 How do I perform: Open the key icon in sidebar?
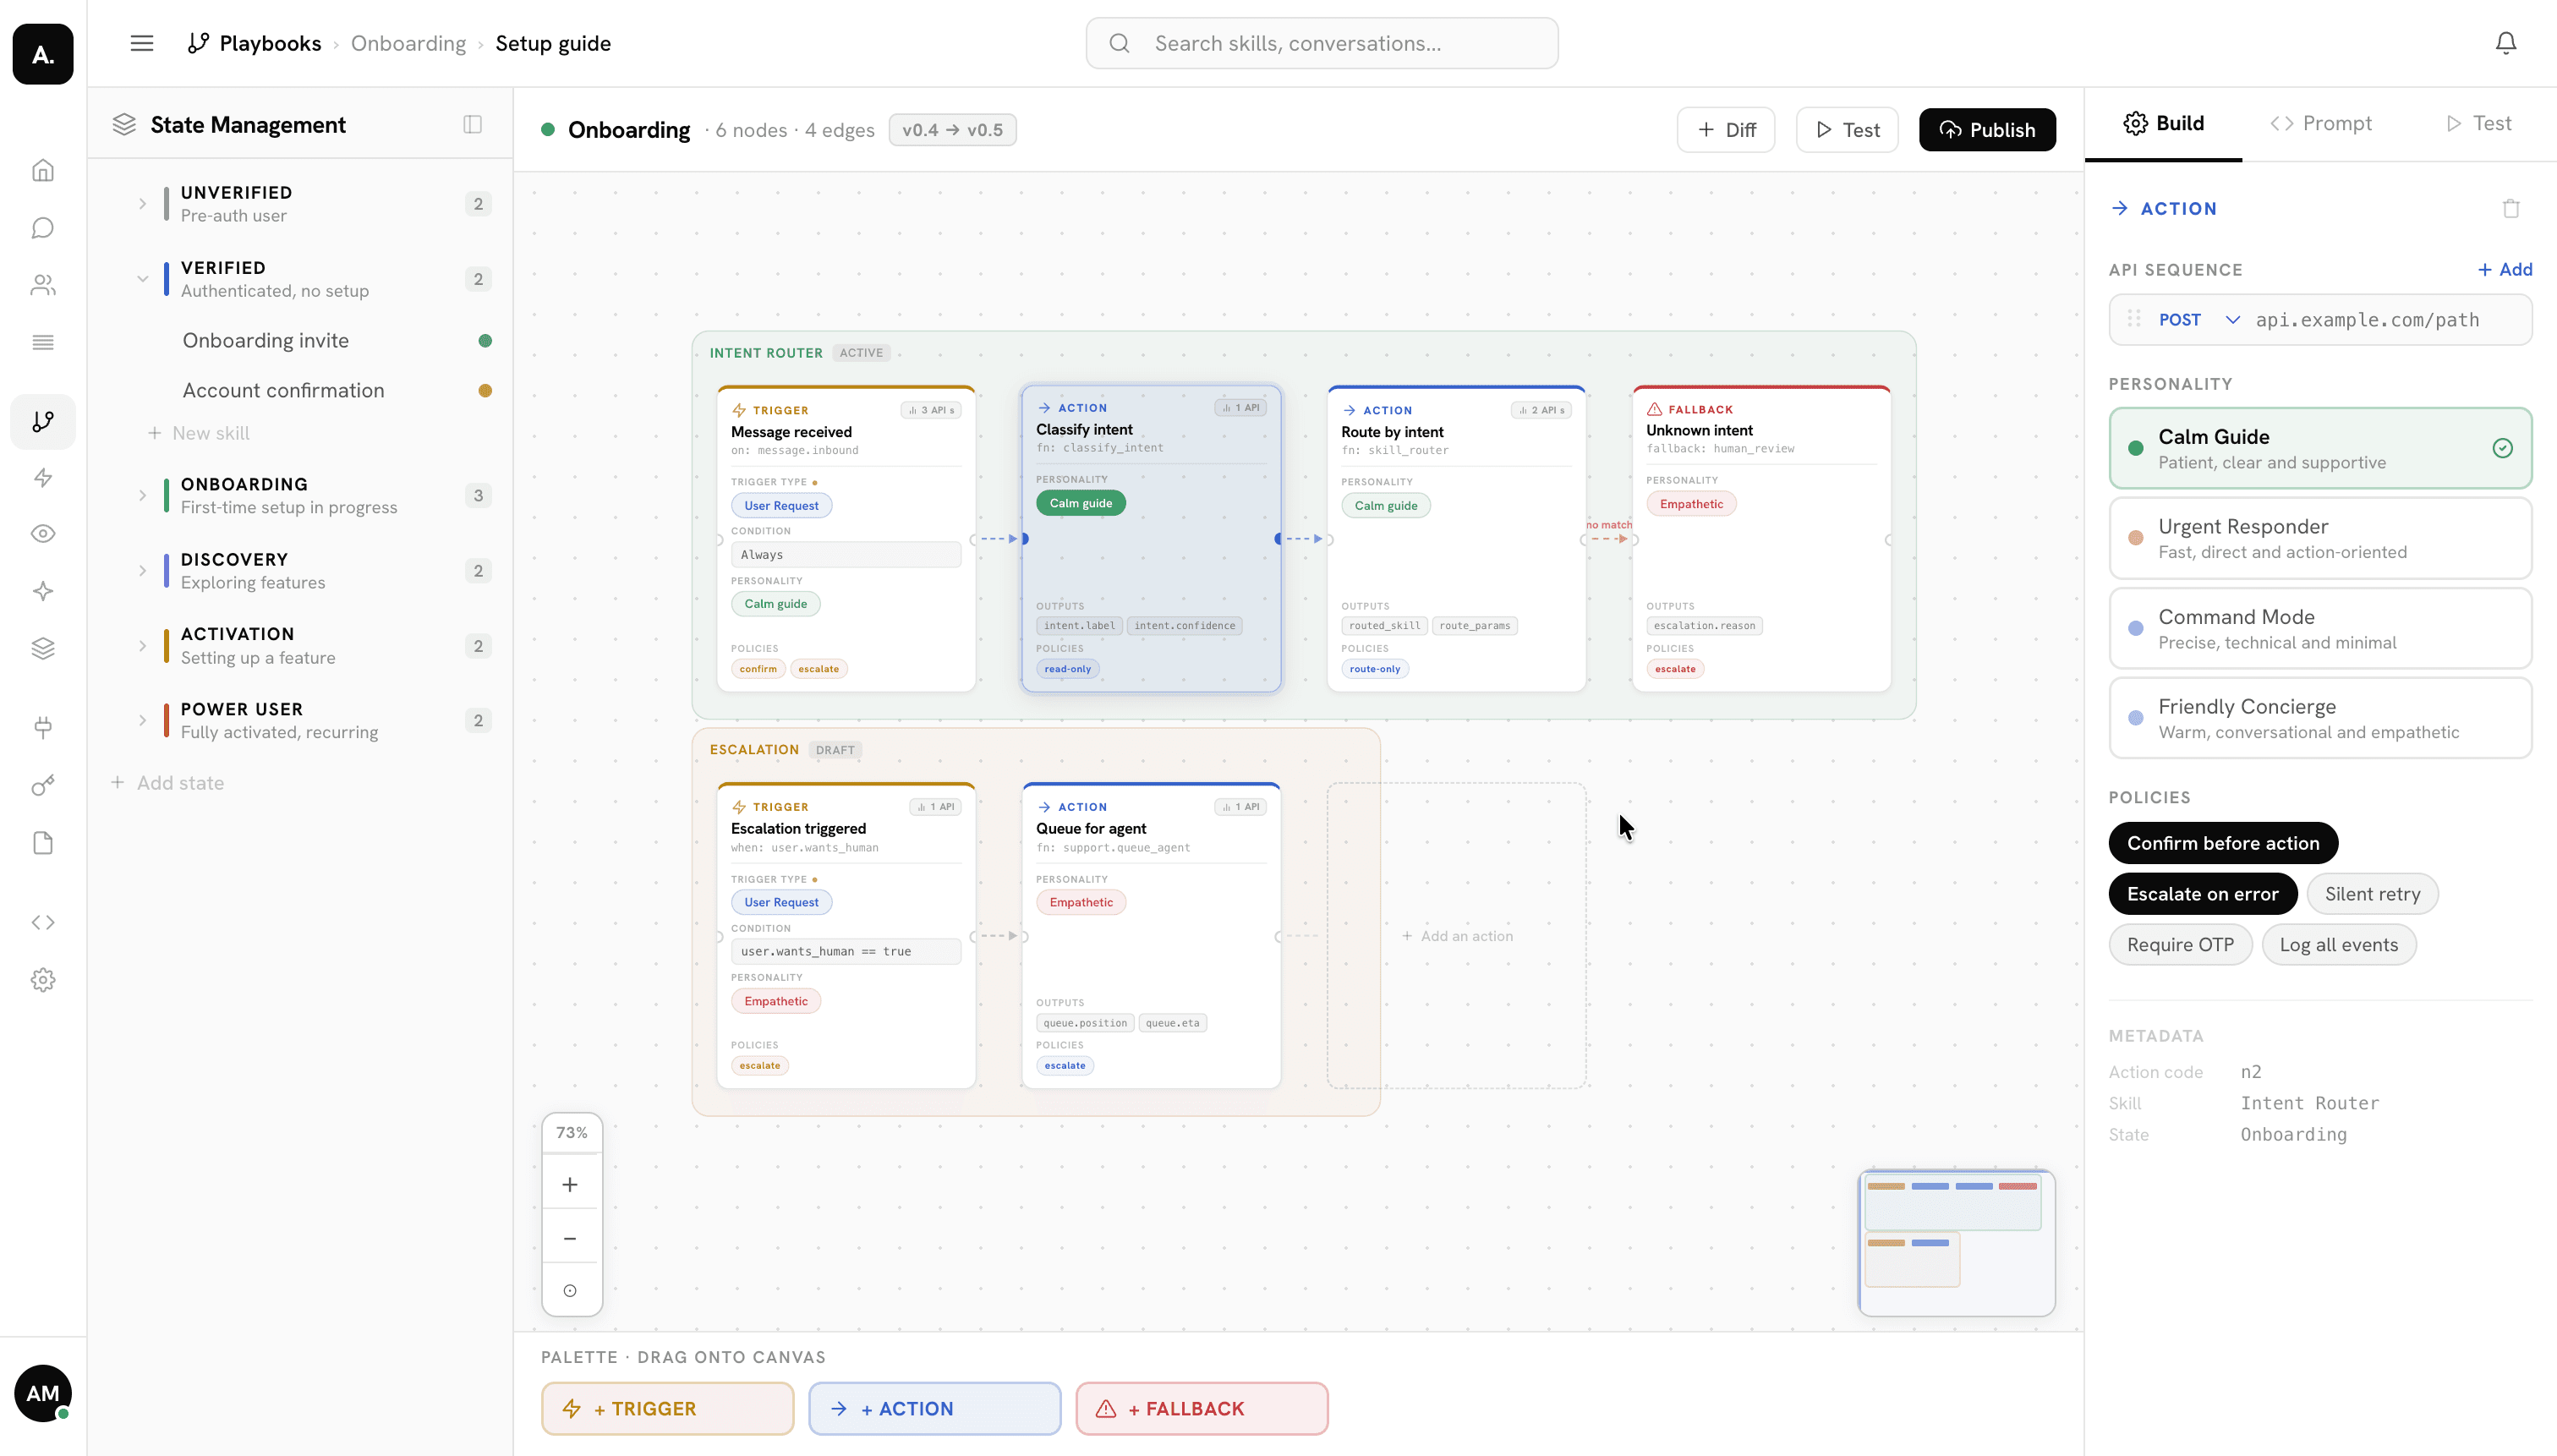point(43,785)
